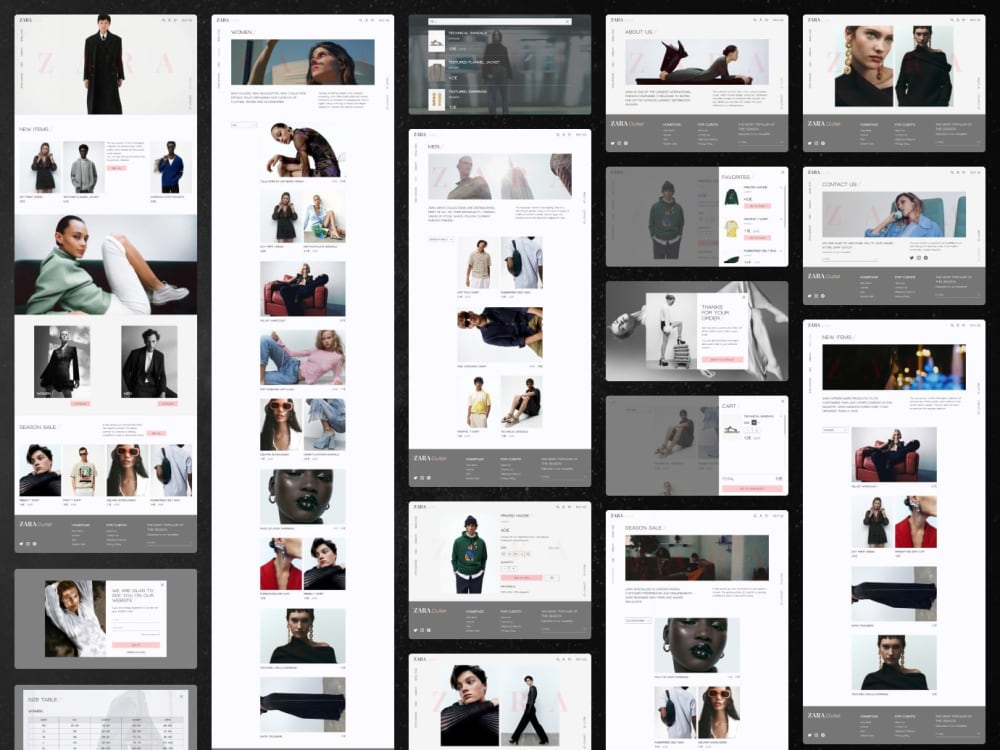Screen dimensions: 1000x750
Task: Open search icon in Men page header
Action: point(557,135)
